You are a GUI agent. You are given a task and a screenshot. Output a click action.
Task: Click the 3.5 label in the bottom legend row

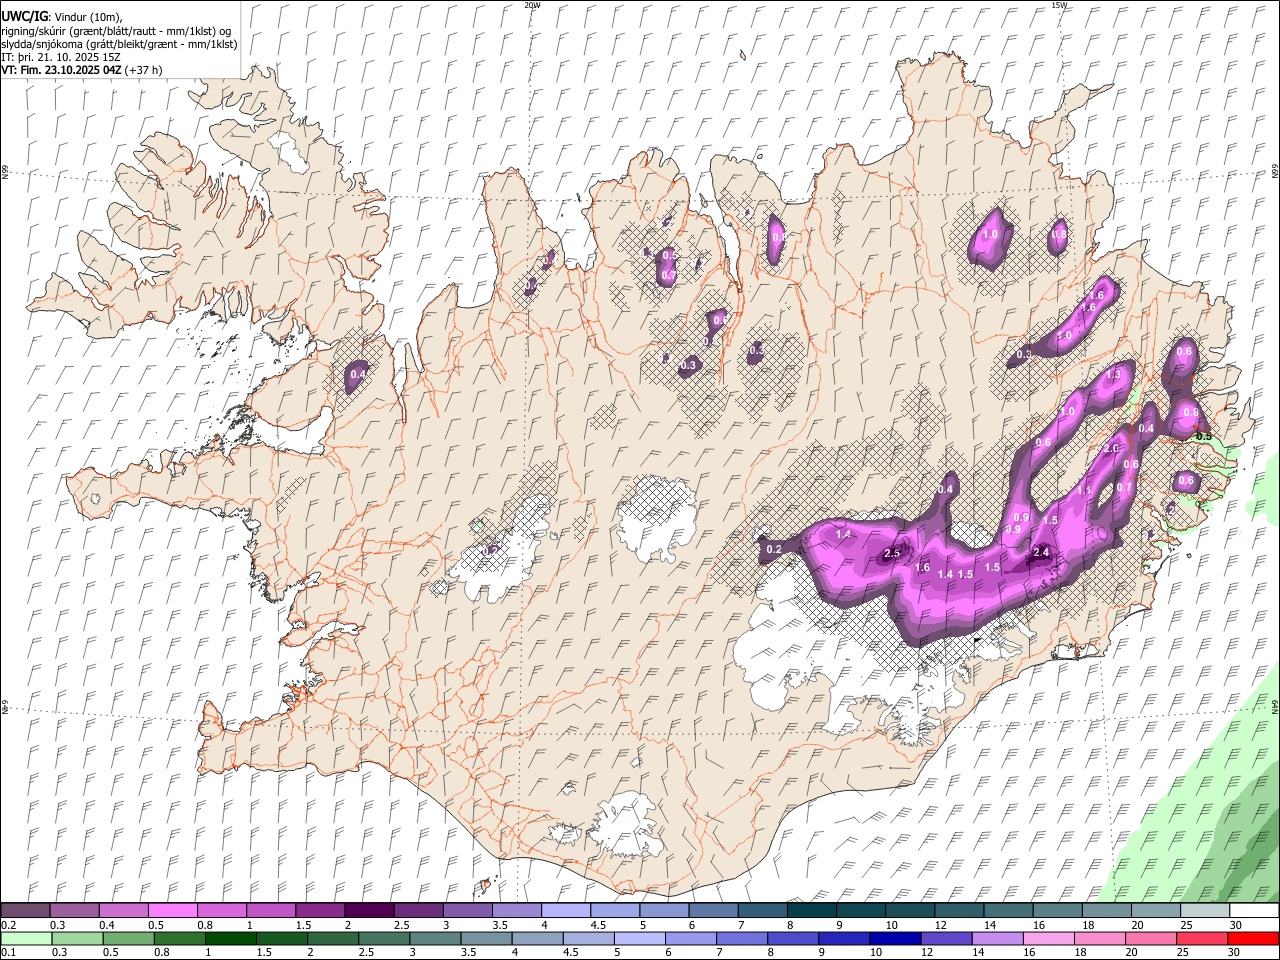(469, 953)
